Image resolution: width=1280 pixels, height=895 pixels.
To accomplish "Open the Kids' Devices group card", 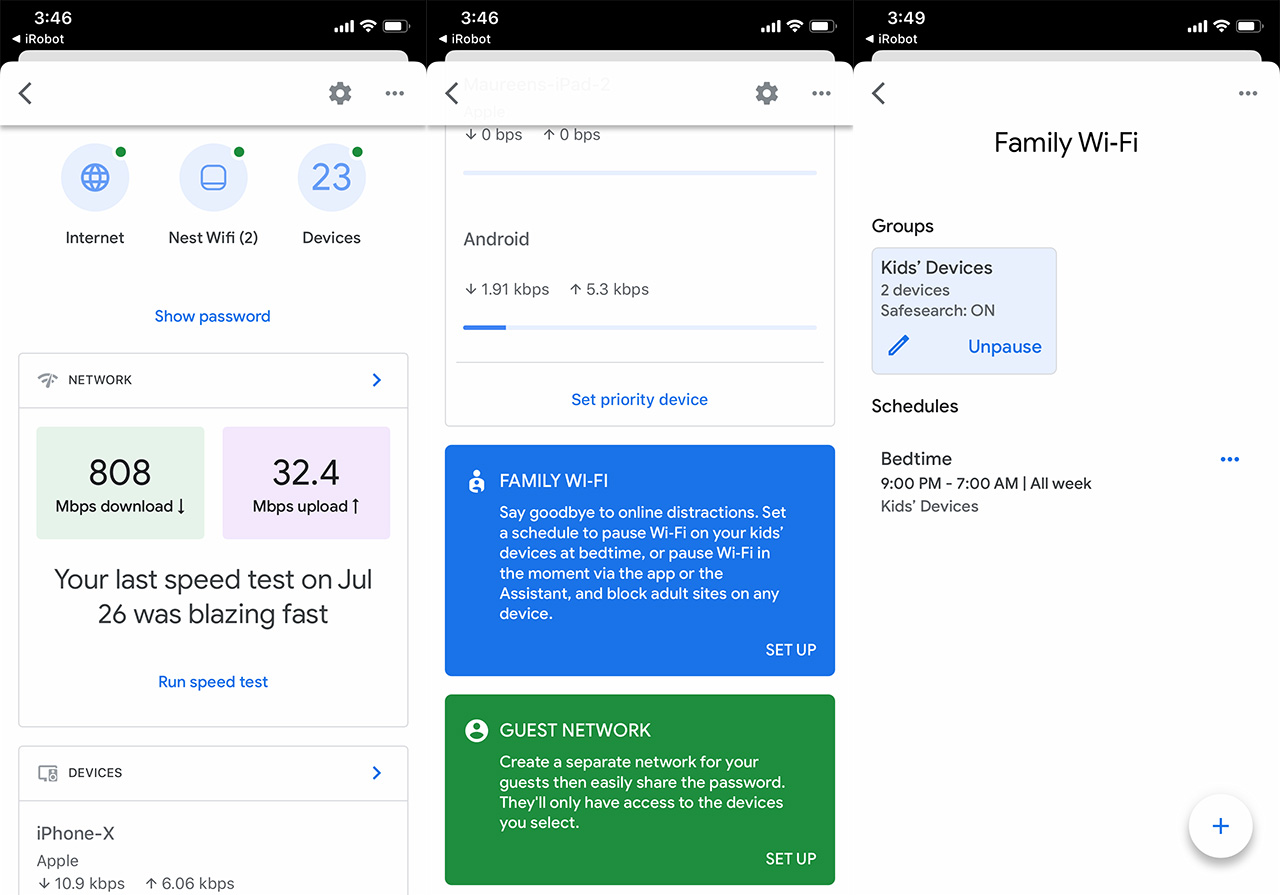I will [x=964, y=311].
